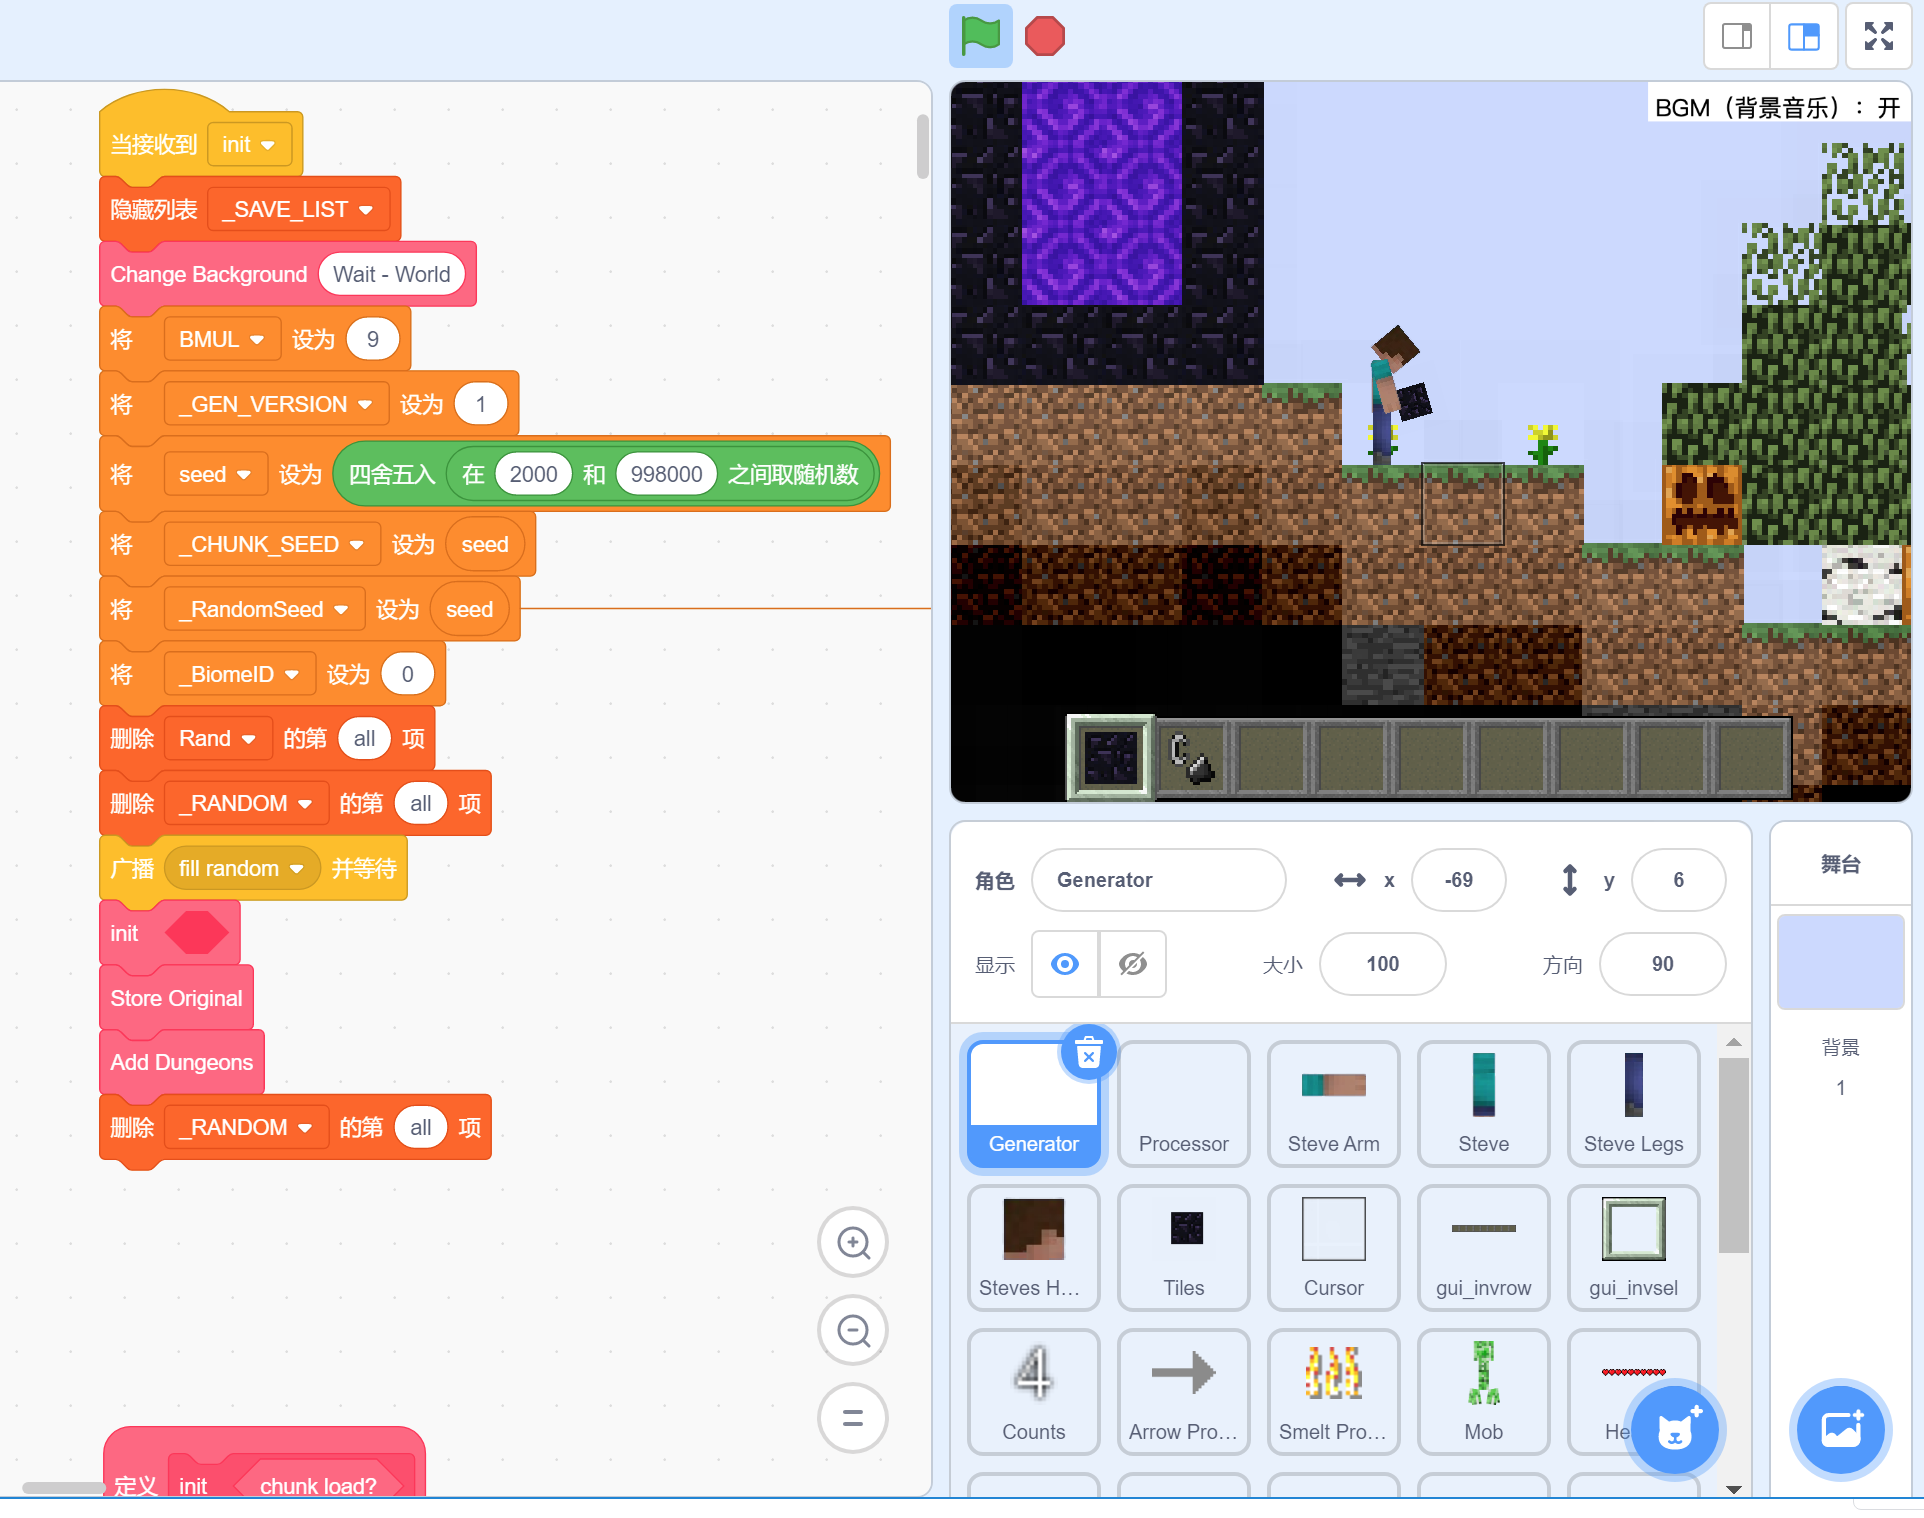Click the horizontal scrollbar of code workspace
The width and height of the screenshot is (1924, 1518).
(x=64, y=1488)
